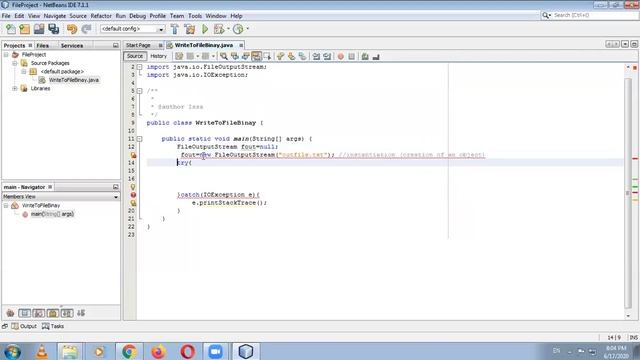Open Profile Project dropdown arrow
This screenshot has height=360, width=640.
click(x=247, y=29)
